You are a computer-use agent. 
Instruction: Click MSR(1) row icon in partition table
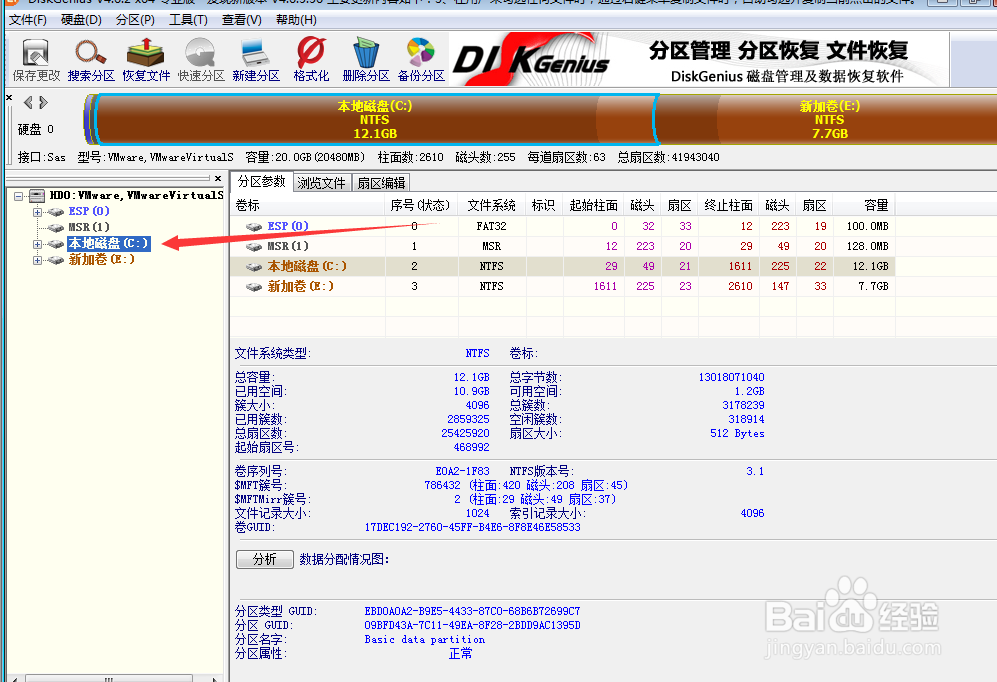[x=254, y=246]
